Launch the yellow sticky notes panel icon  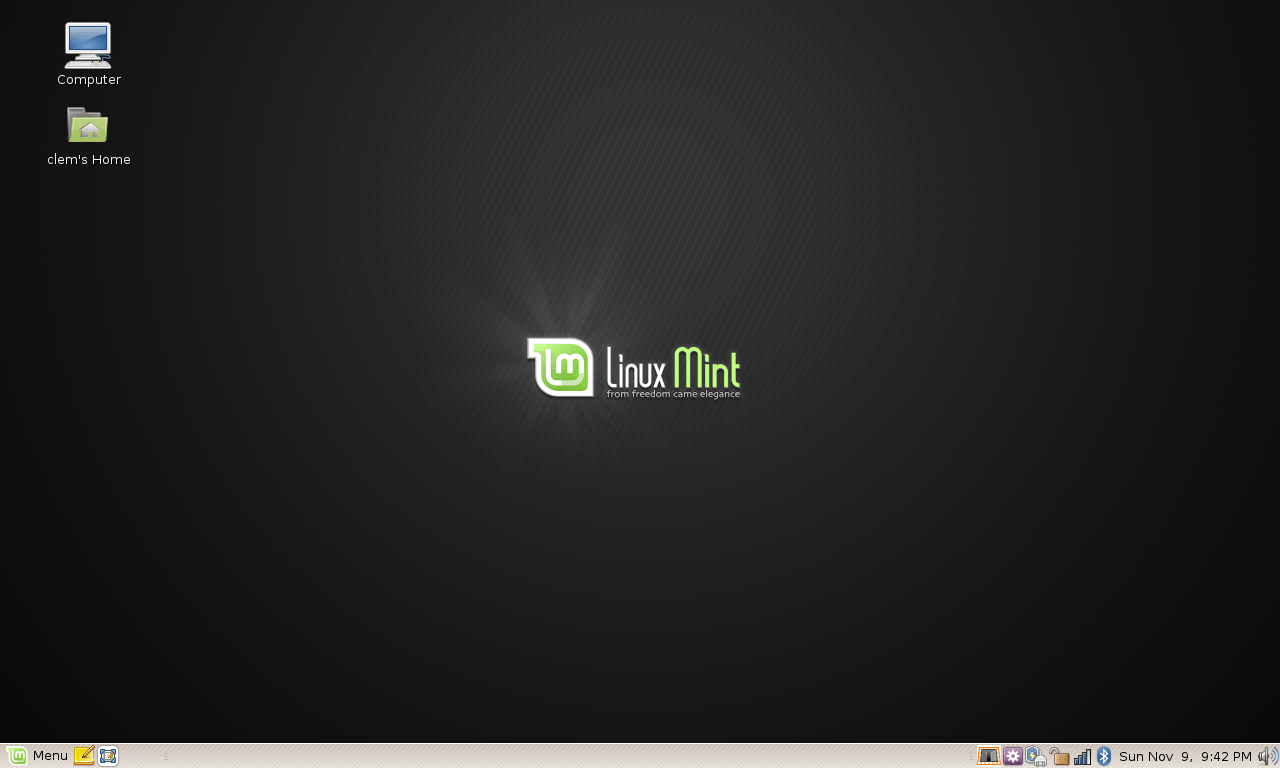pyautogui.click(x=84, y=756)
